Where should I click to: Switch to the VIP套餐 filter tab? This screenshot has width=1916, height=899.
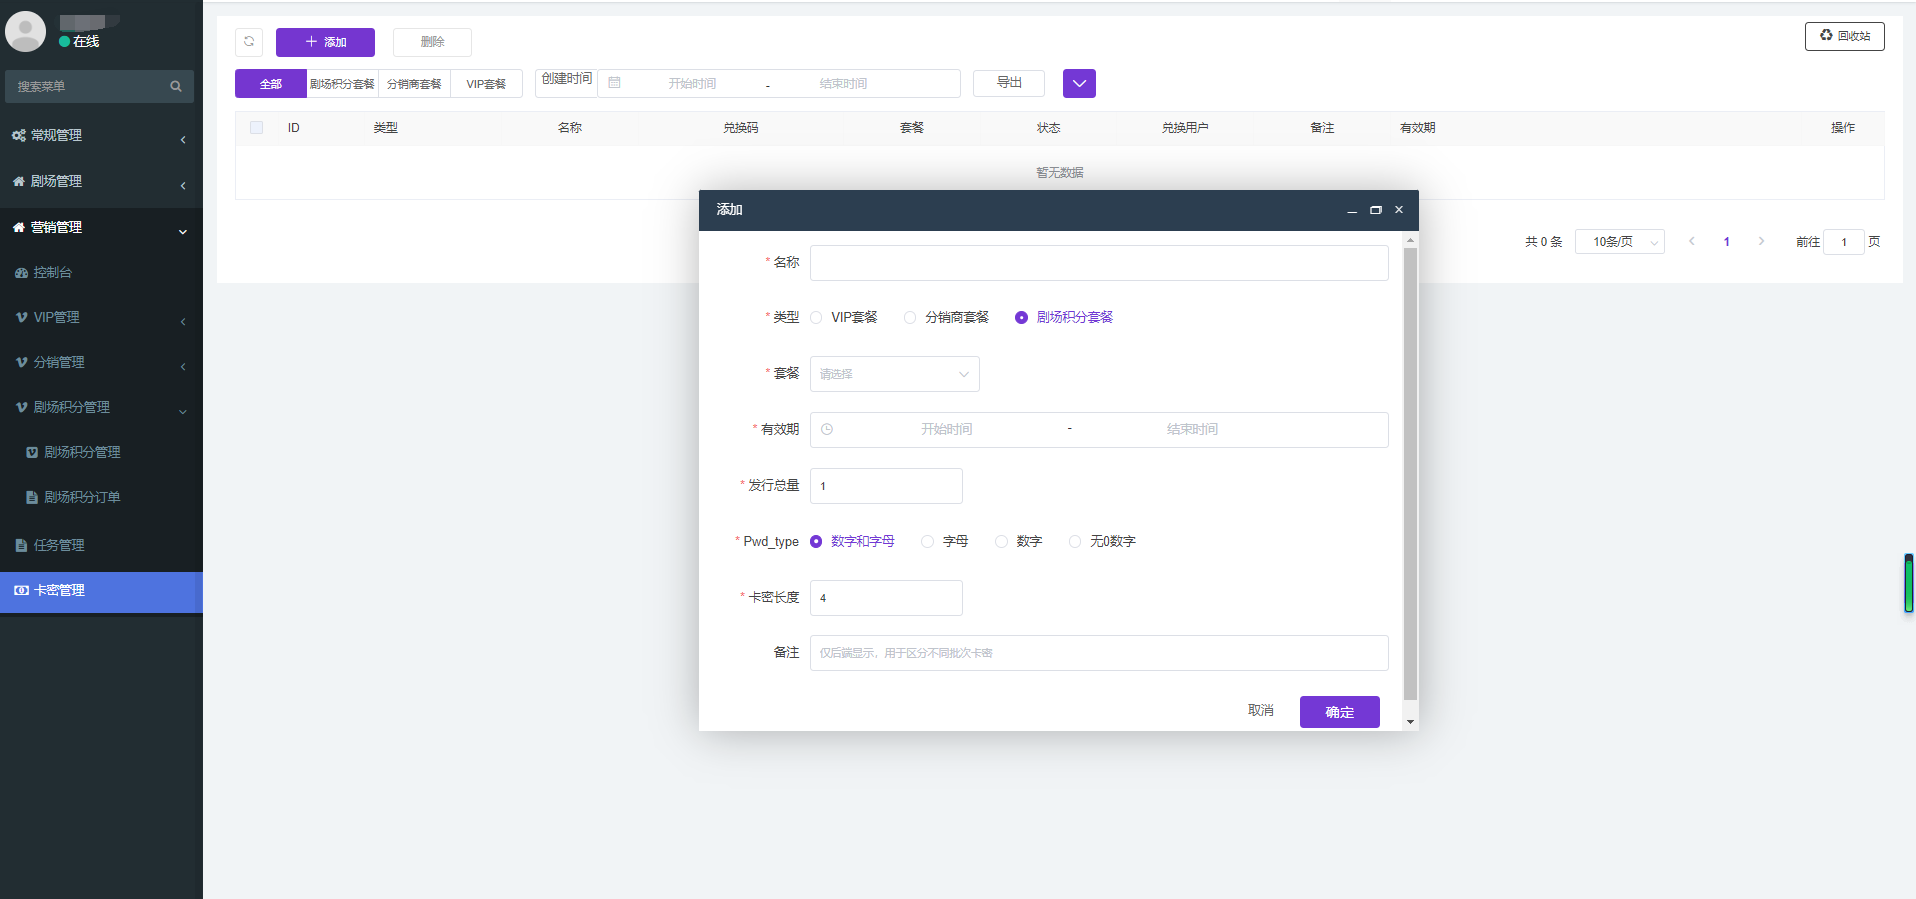coord(486,84)
